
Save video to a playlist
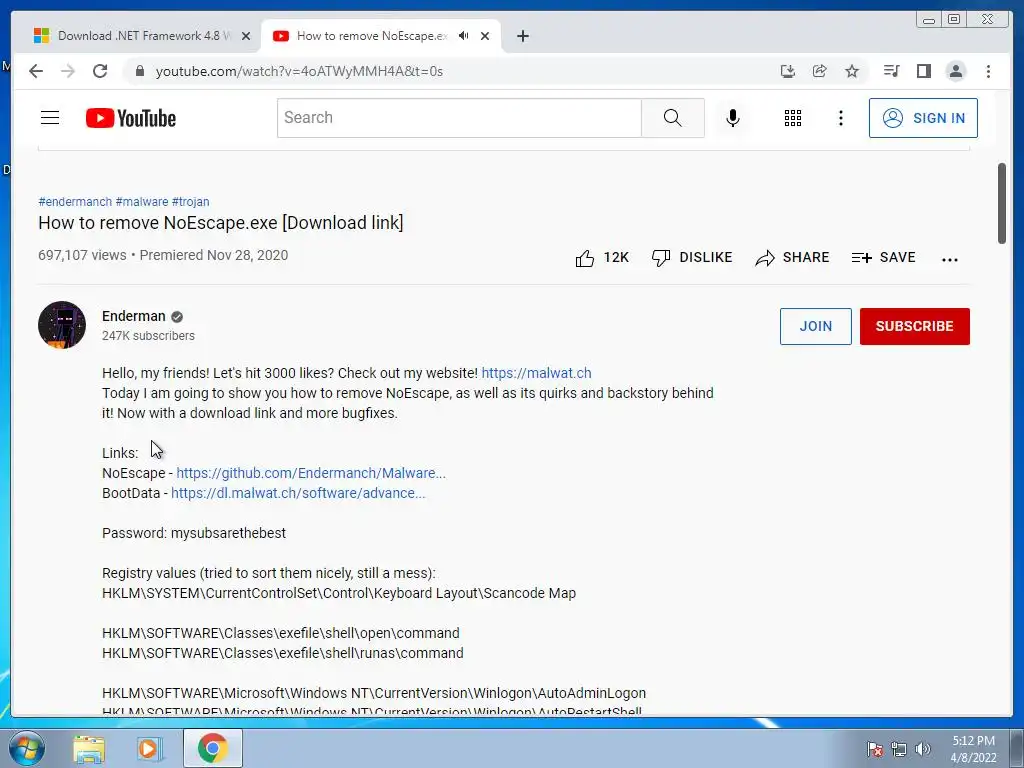883,258
